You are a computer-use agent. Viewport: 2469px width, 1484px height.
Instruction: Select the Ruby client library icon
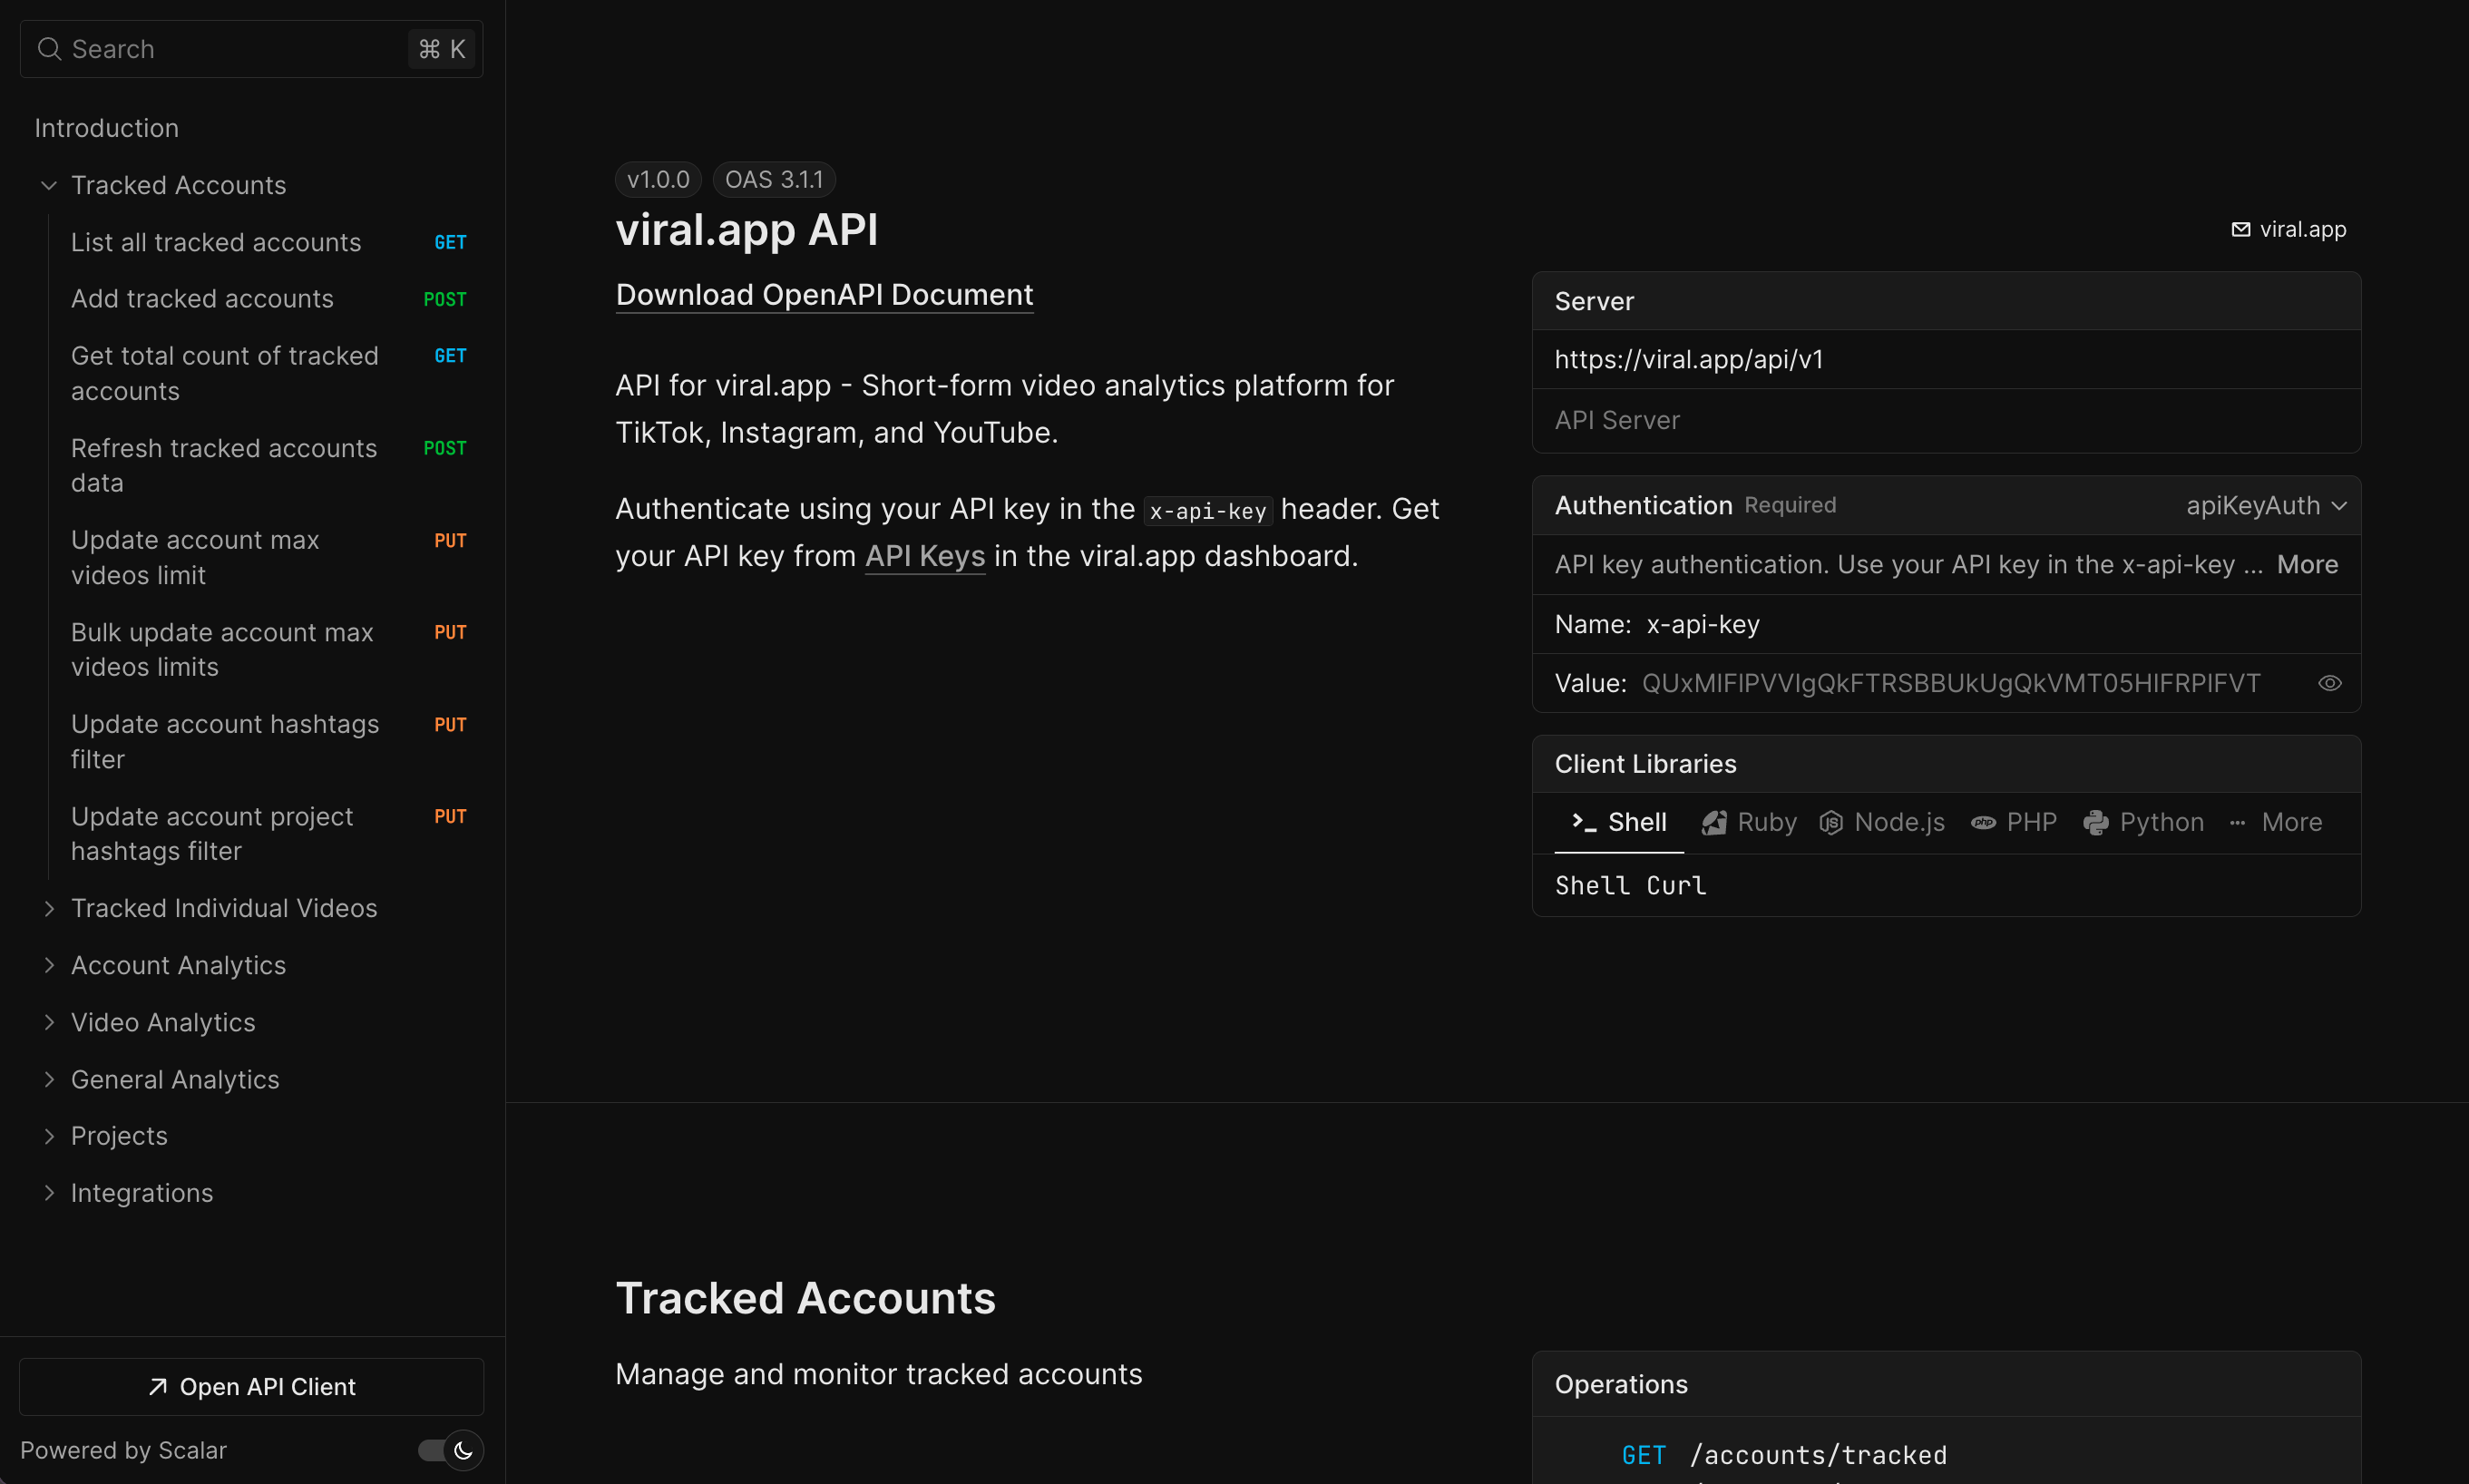(x=1713, y=822)
